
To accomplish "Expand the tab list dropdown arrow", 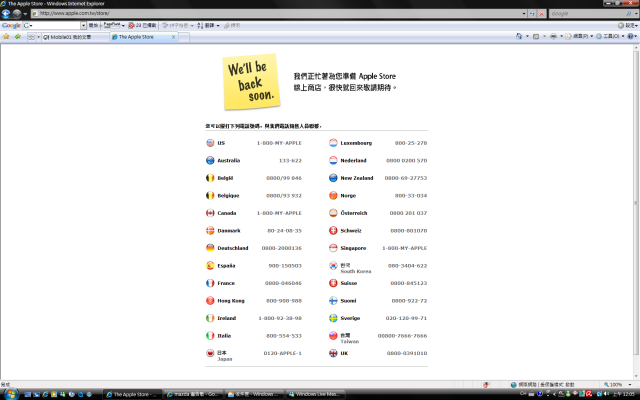I will (39, 37).
